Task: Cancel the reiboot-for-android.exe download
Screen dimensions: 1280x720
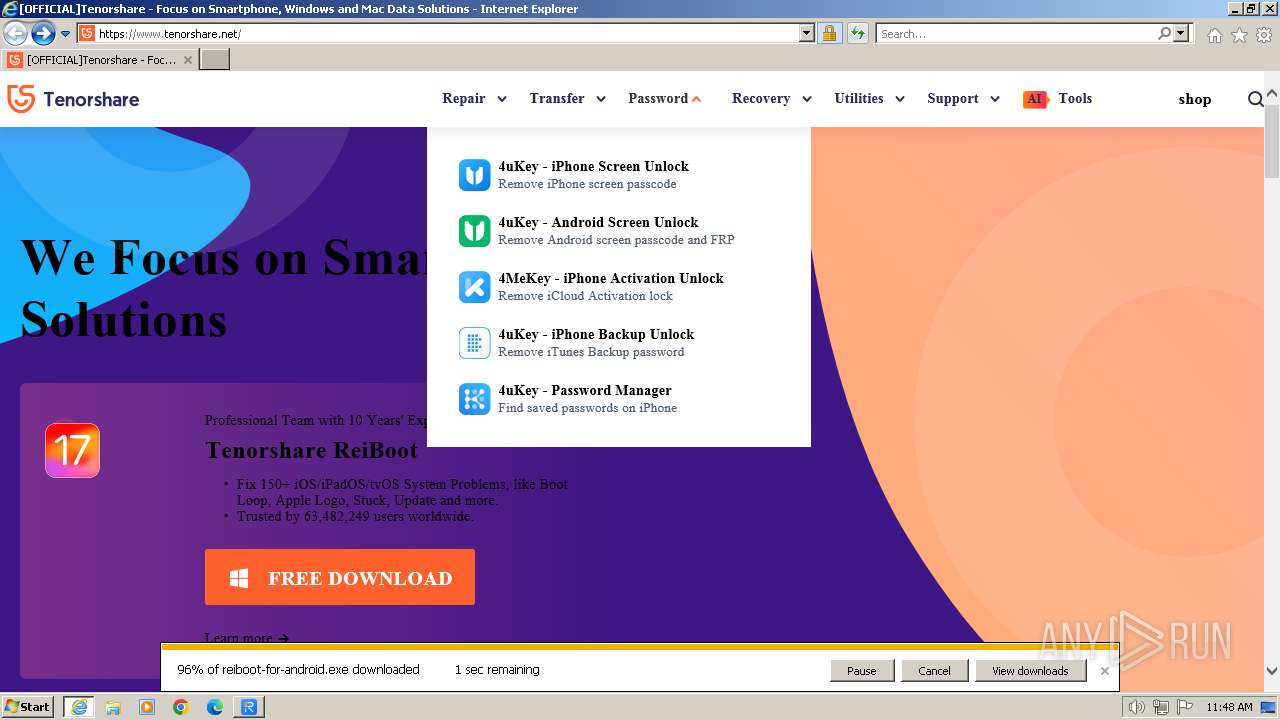Action: [x=934, y=671]
